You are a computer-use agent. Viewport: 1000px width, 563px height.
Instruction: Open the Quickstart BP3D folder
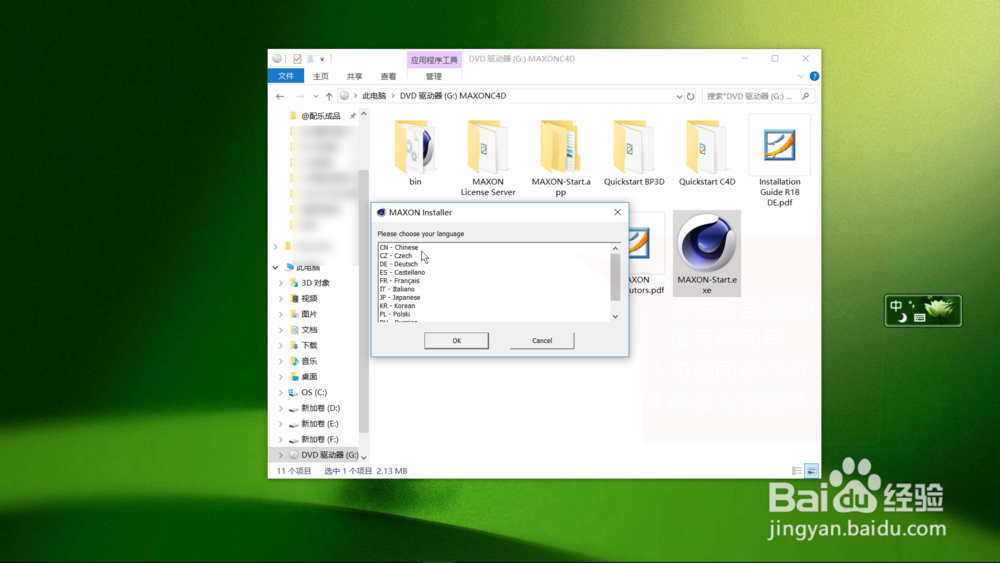[634, 153]
